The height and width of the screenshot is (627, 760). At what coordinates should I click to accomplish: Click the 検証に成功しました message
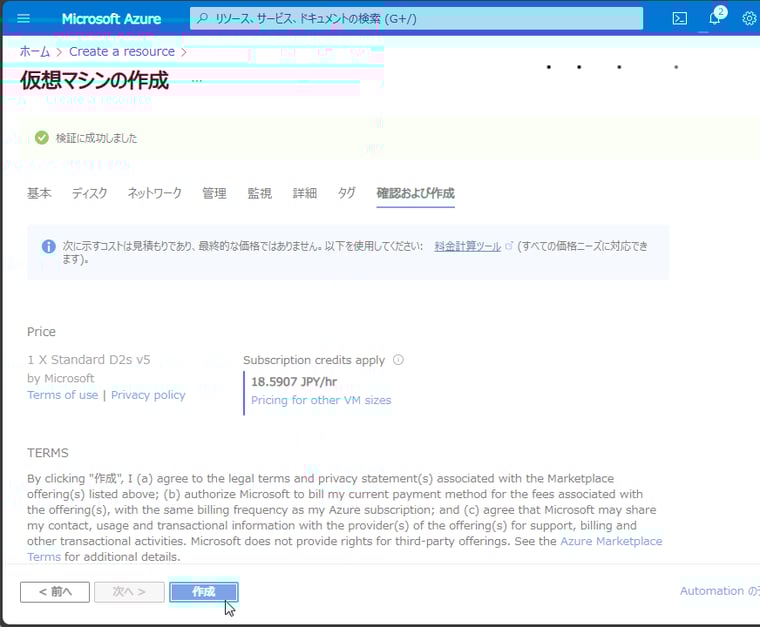96,139
